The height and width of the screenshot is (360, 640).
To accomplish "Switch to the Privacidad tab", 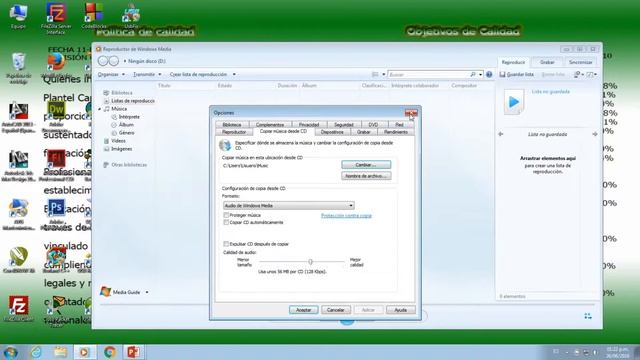I will 309,124.
